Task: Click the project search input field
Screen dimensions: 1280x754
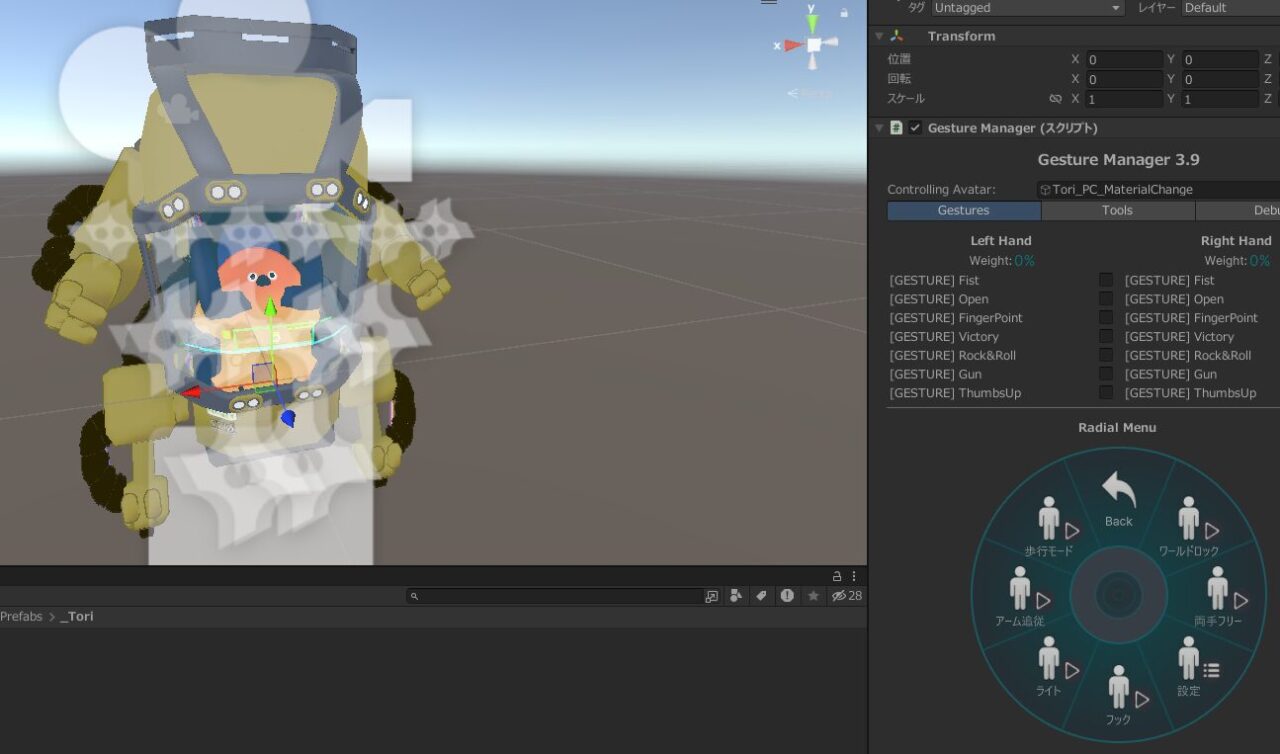Action: point(560,596)
